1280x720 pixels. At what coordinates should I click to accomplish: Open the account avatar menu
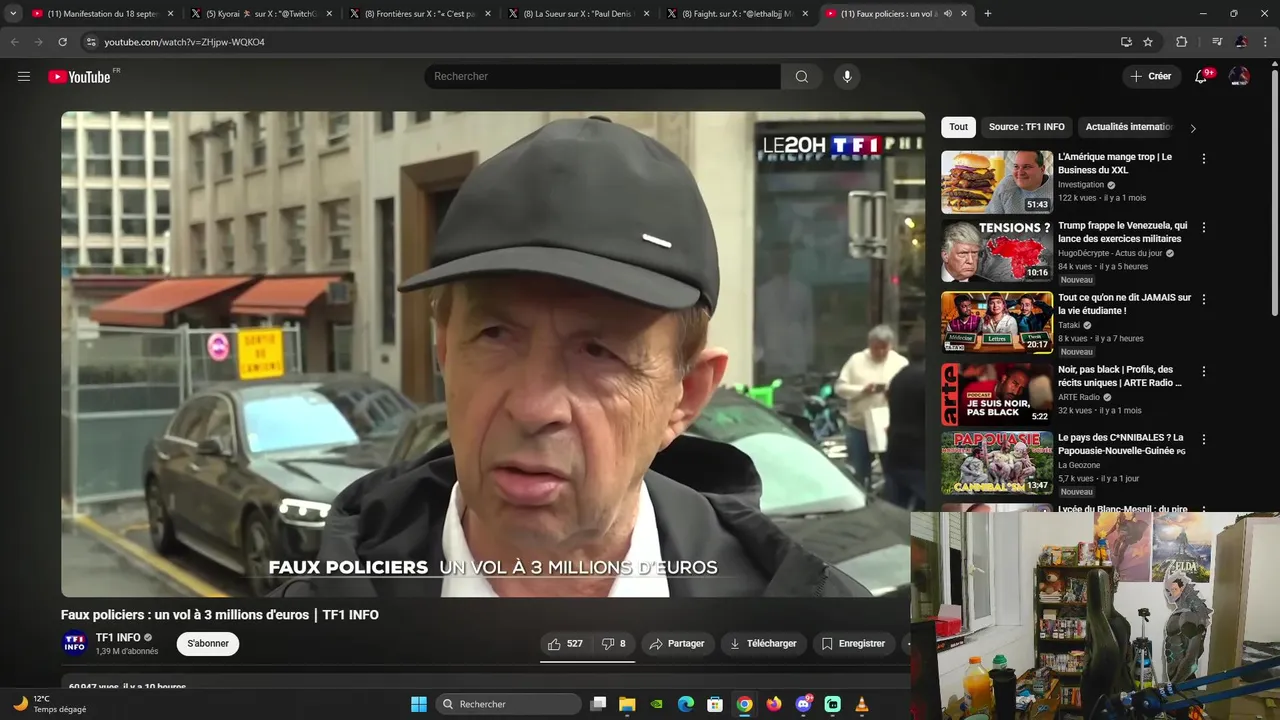pyautogui.click(x=1239, y=77)
